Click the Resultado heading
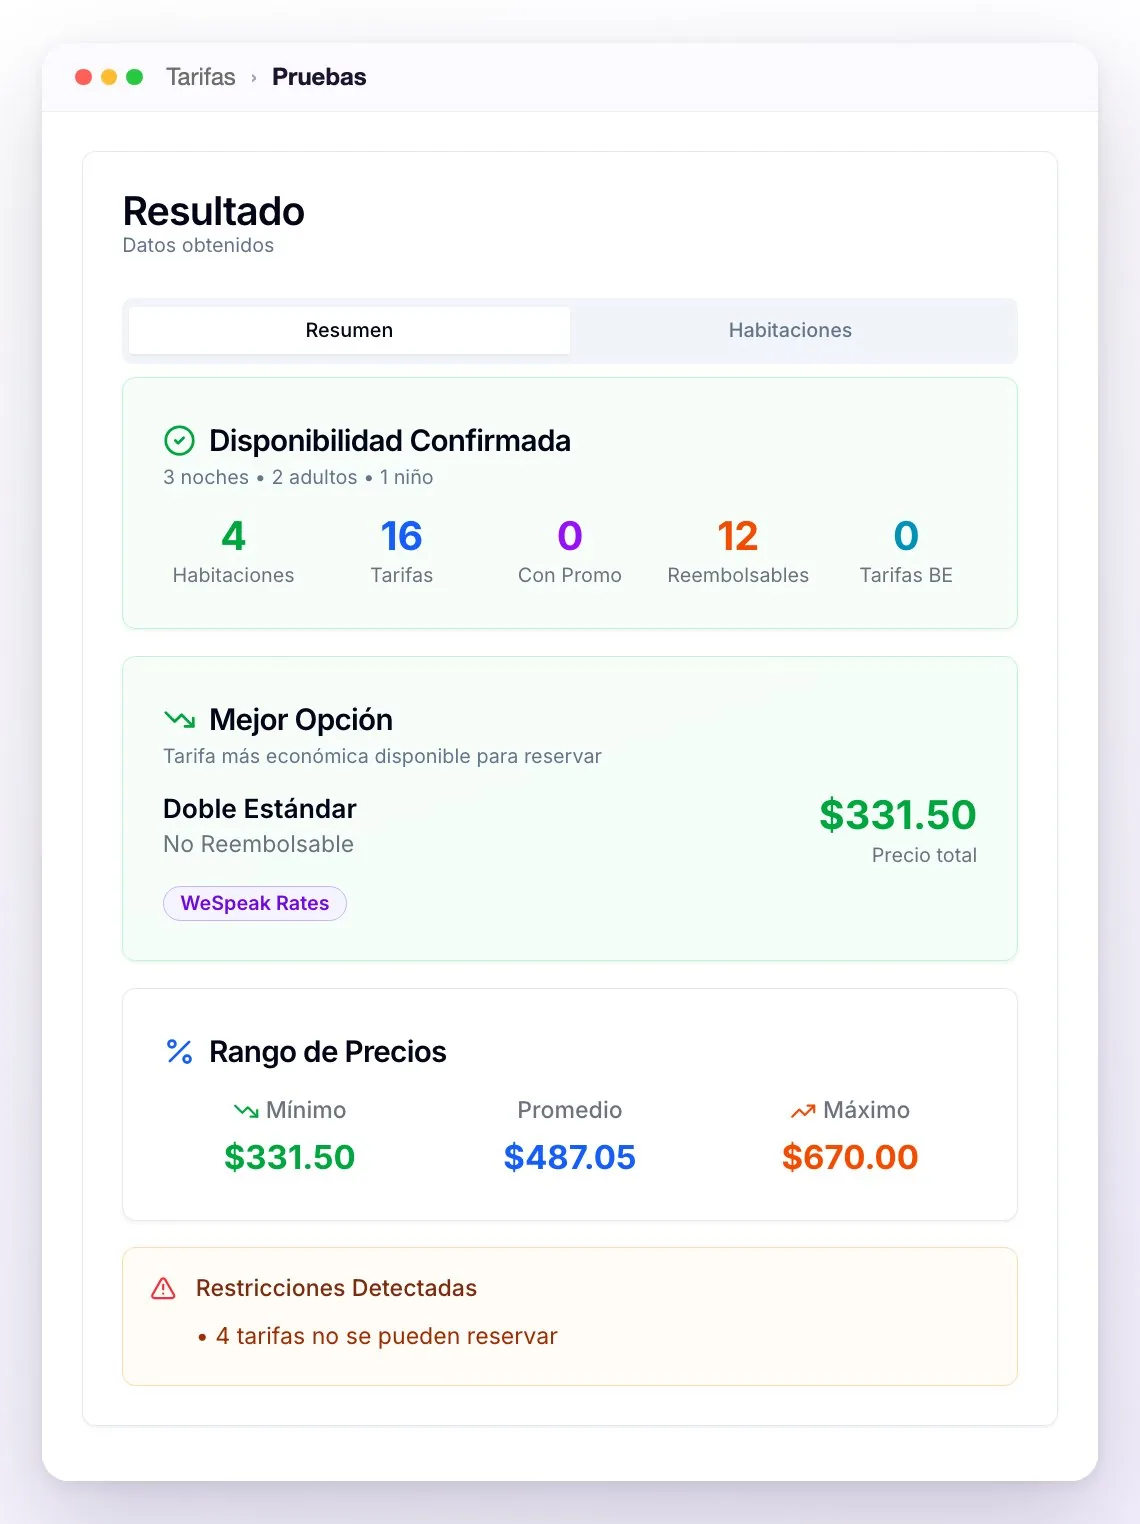 click(x=214, y=211)
